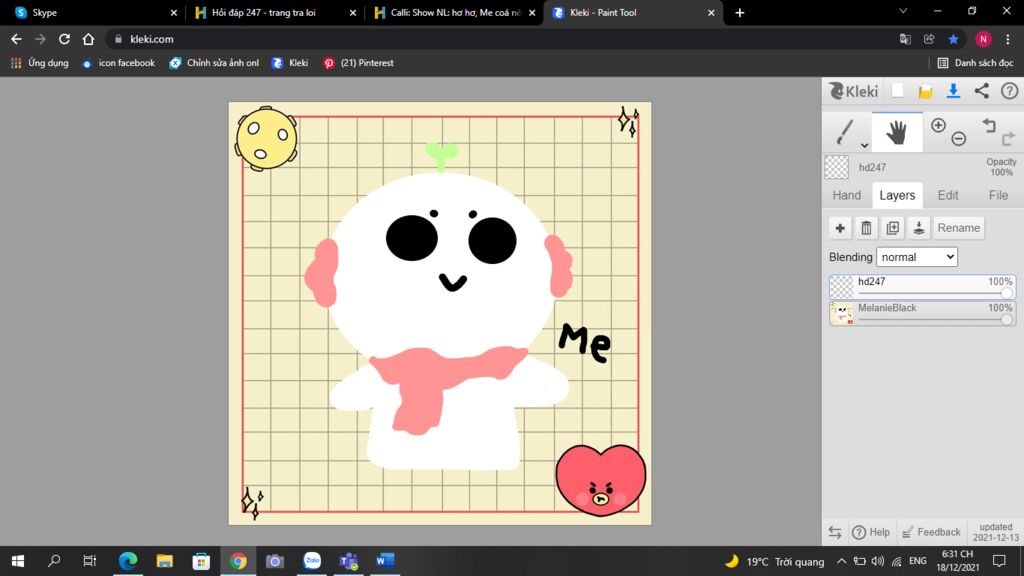Image resolution: width=1024 pixels, height=576 pixels.
Task: Select the Hand tool icon
Action: coord(897,132)
